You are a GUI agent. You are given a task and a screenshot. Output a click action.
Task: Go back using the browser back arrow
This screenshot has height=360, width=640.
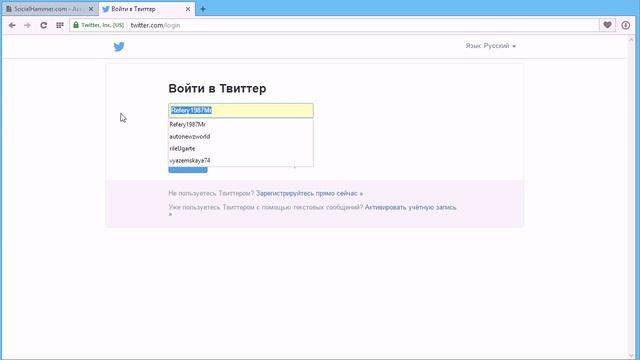[12, 25]
